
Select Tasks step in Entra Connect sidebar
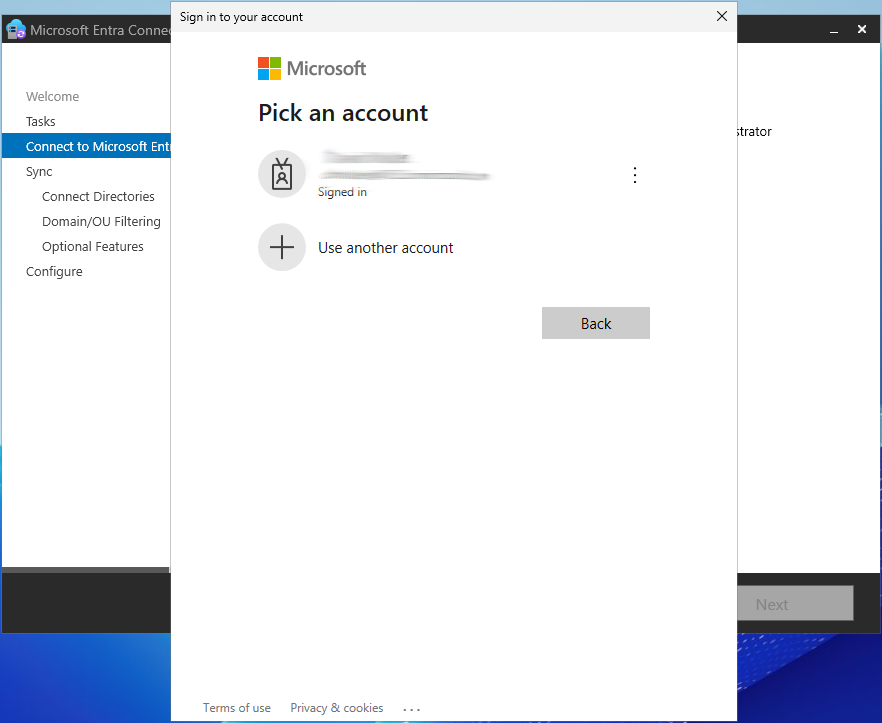click(x=40, y=122)
